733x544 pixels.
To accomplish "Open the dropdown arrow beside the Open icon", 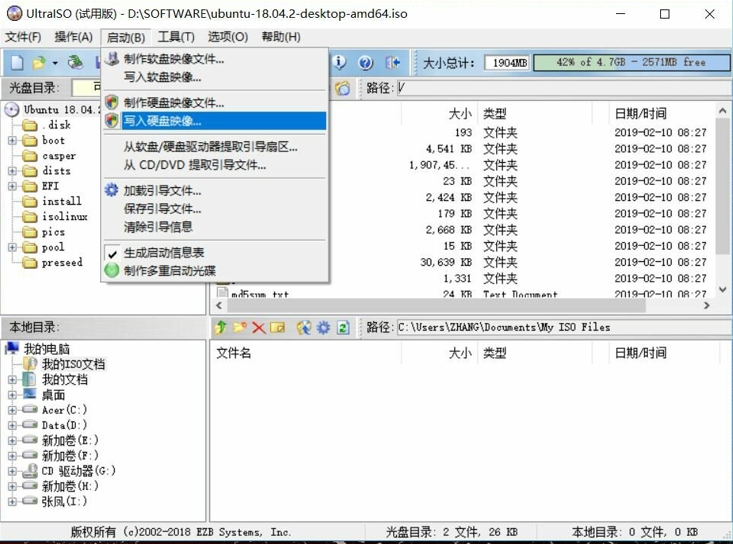I will (x=55, y=63).
